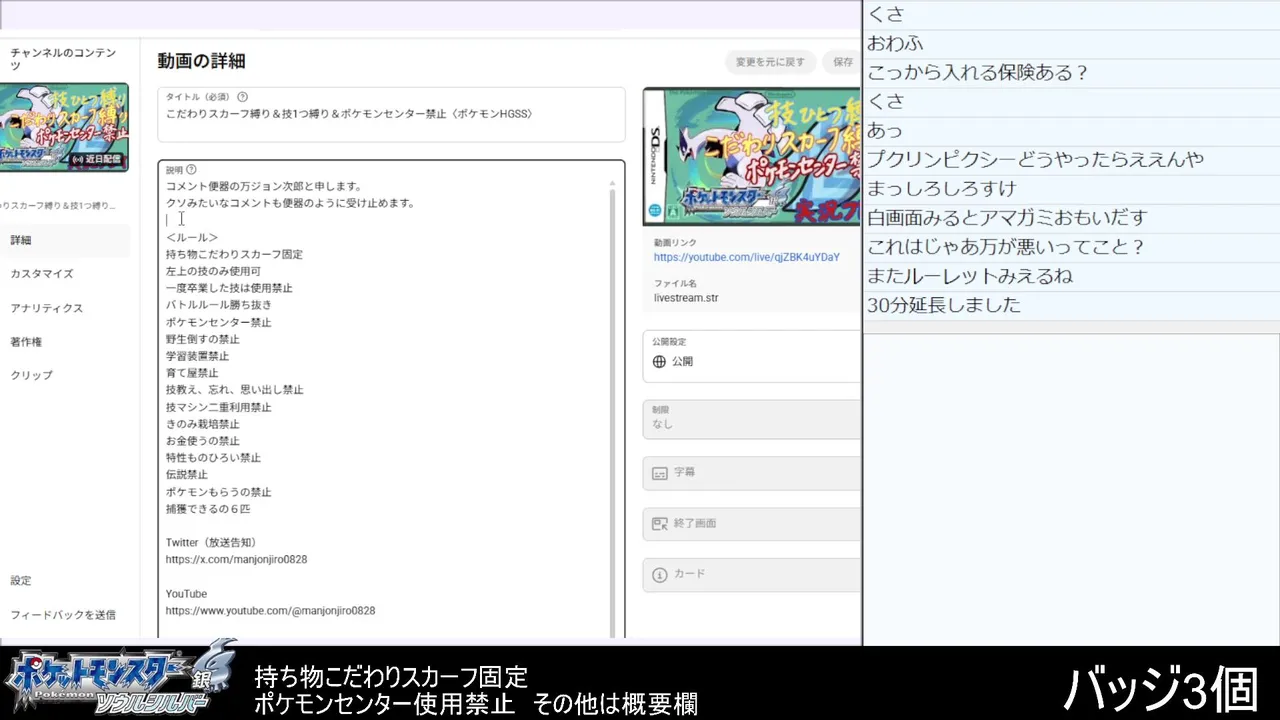Open the 詳細 tab in sidebar

[x=65, y=240]
